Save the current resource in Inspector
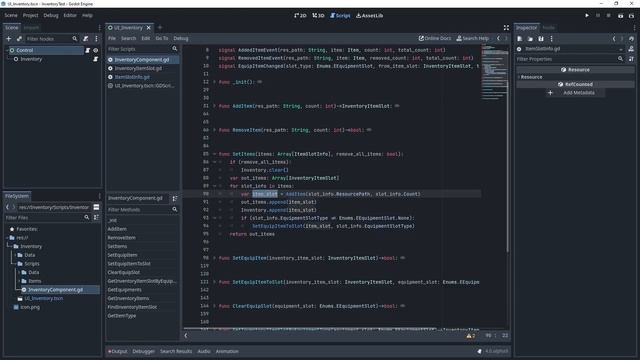Viewport: 640px width, 360px height. coord(541,39)
